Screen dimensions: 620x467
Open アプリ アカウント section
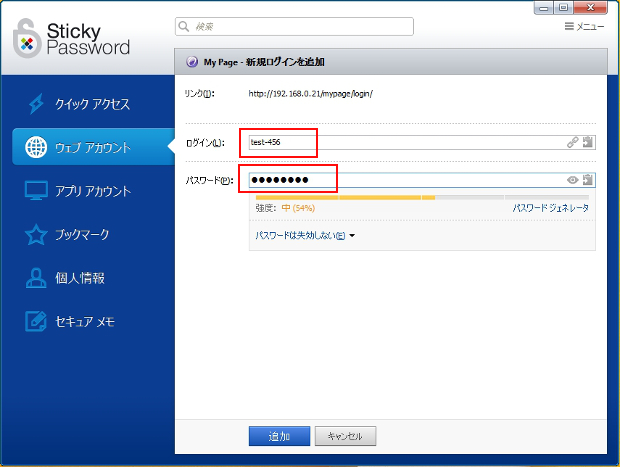coord(93,191)
